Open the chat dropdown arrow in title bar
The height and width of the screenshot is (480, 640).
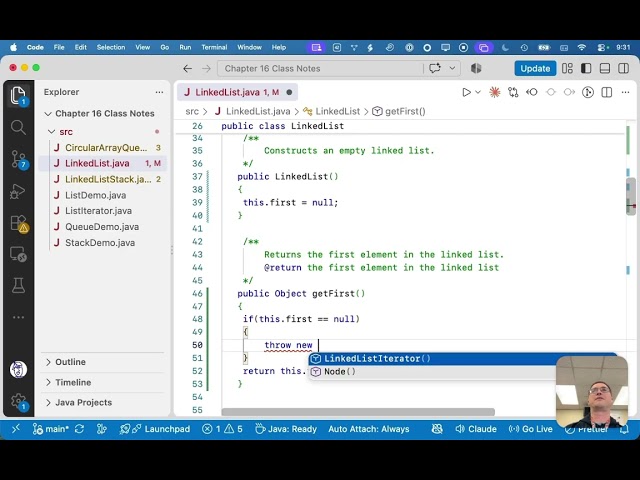click(452, 68)
